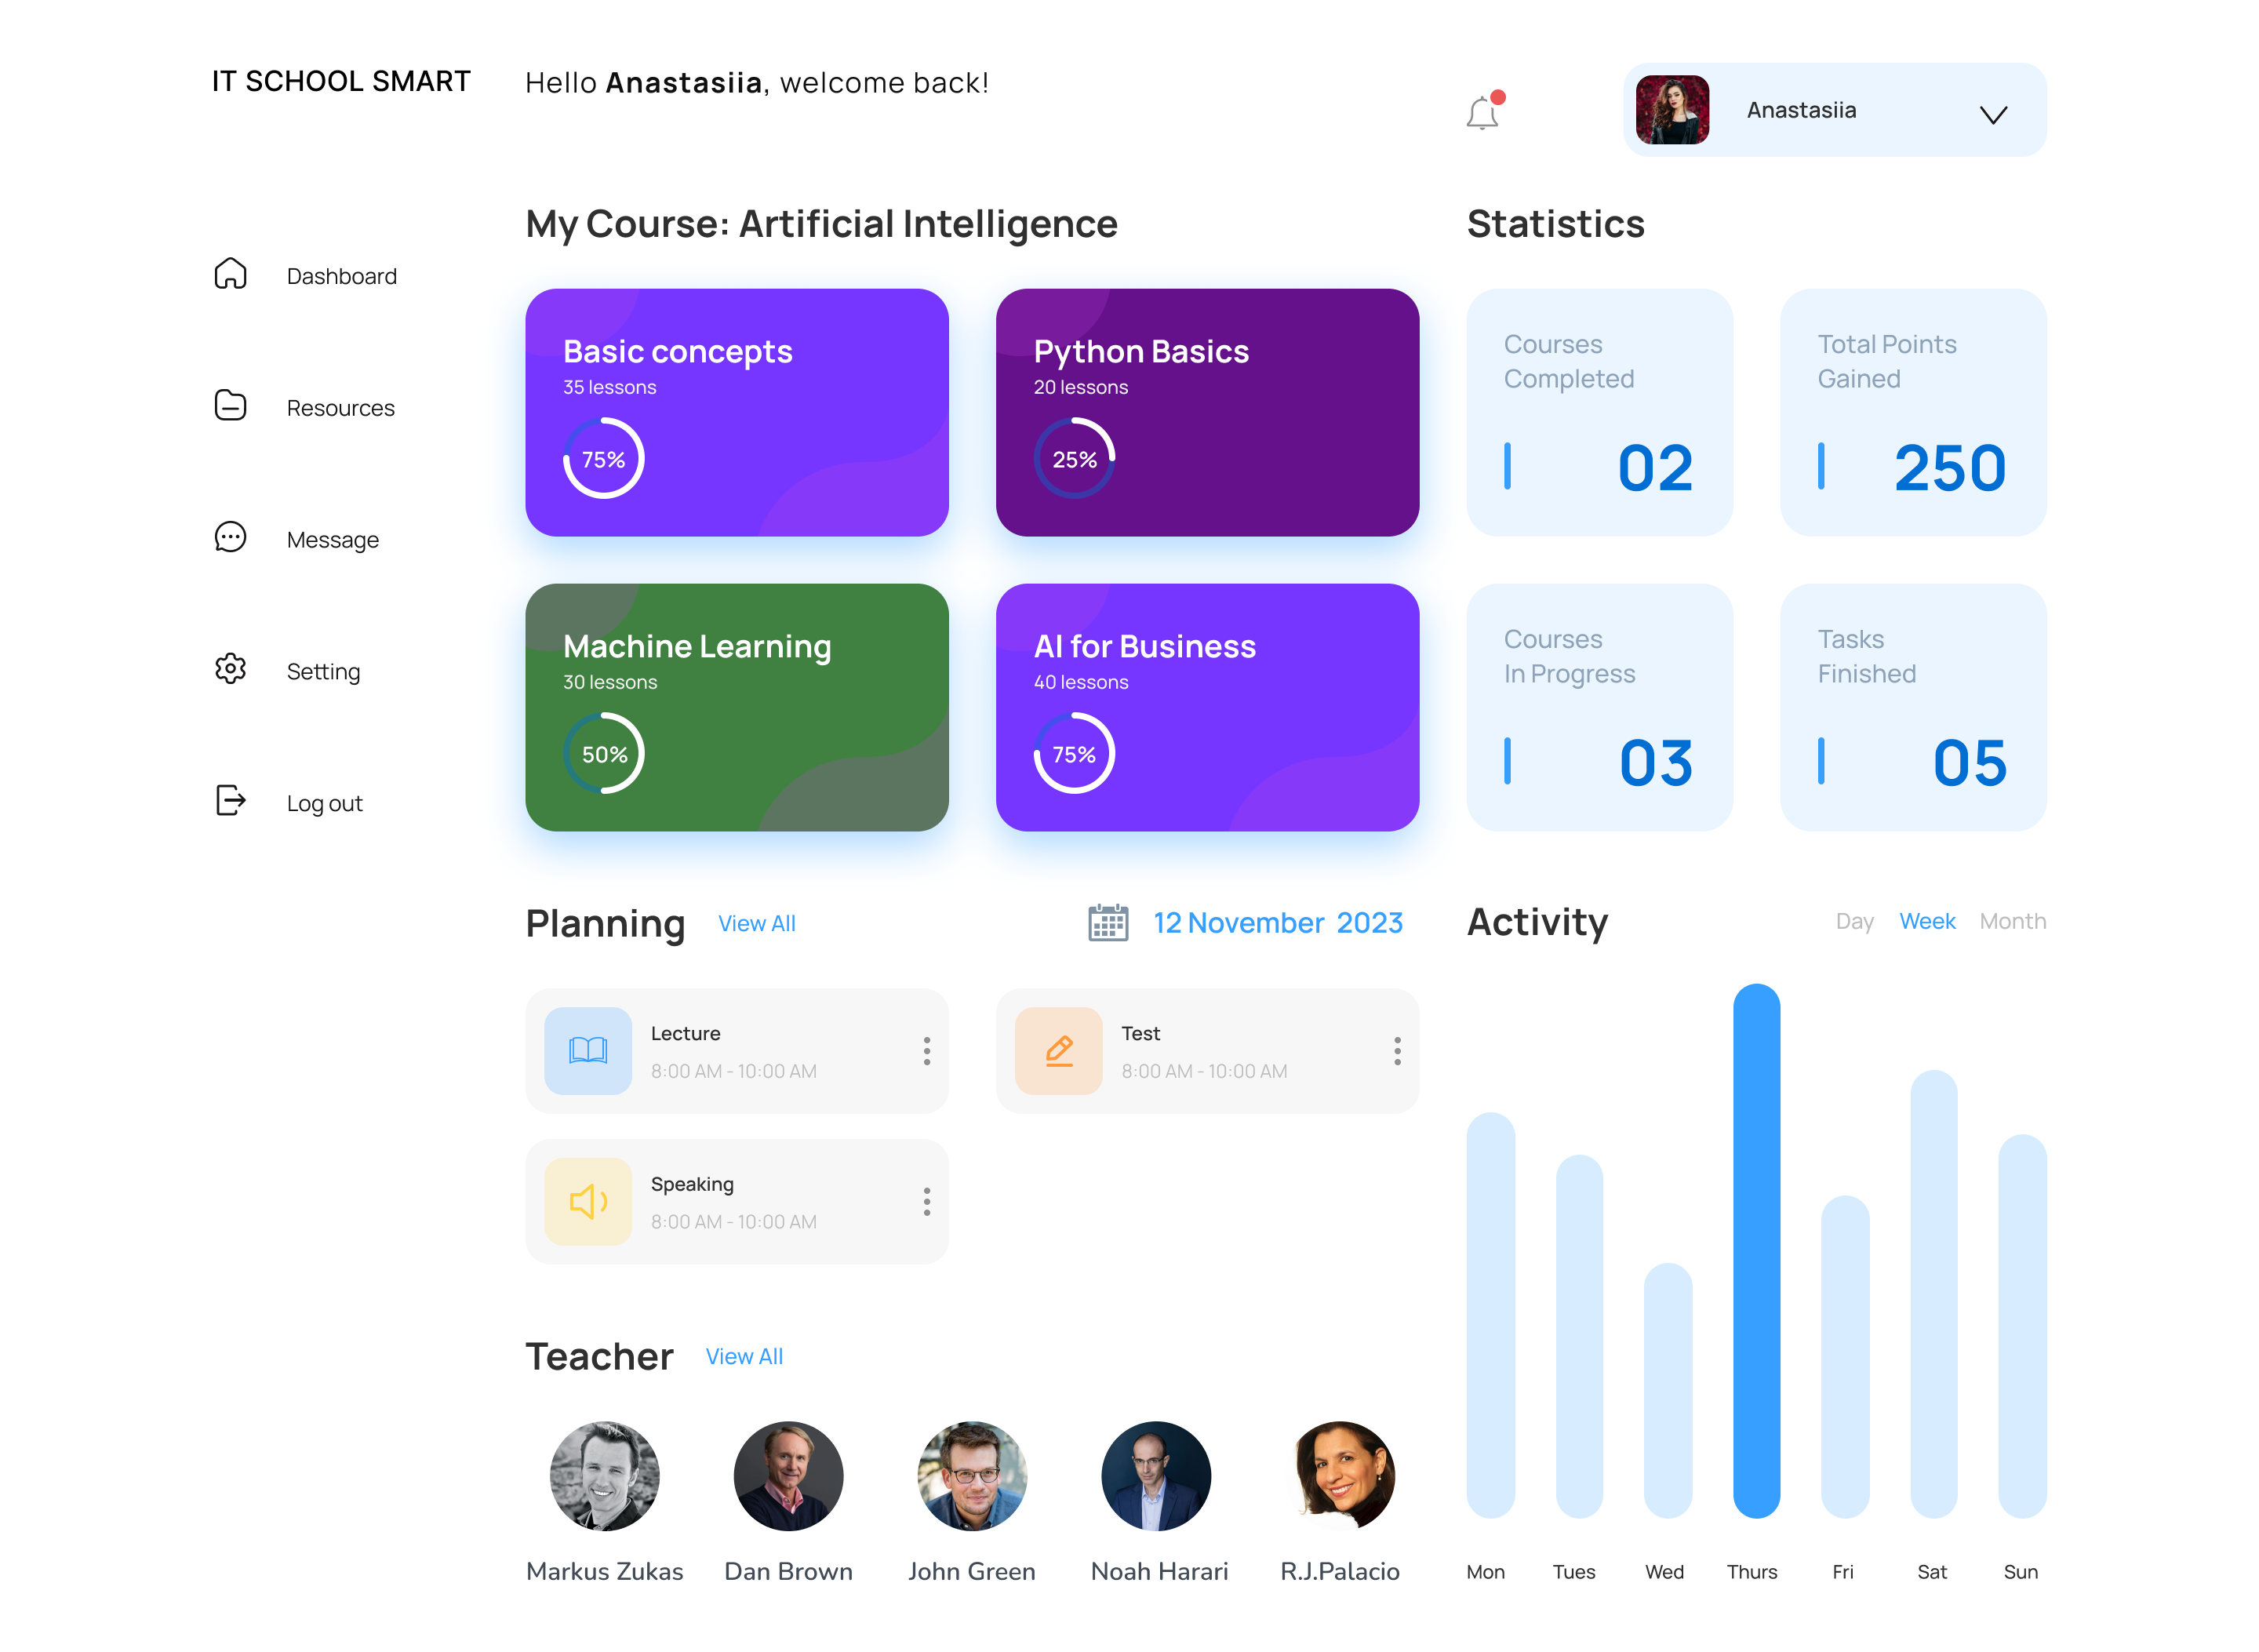Screen dimensions: 2259x1652
Task: Open Setting gear icon in sidebar
Action: tap(230, 669)
